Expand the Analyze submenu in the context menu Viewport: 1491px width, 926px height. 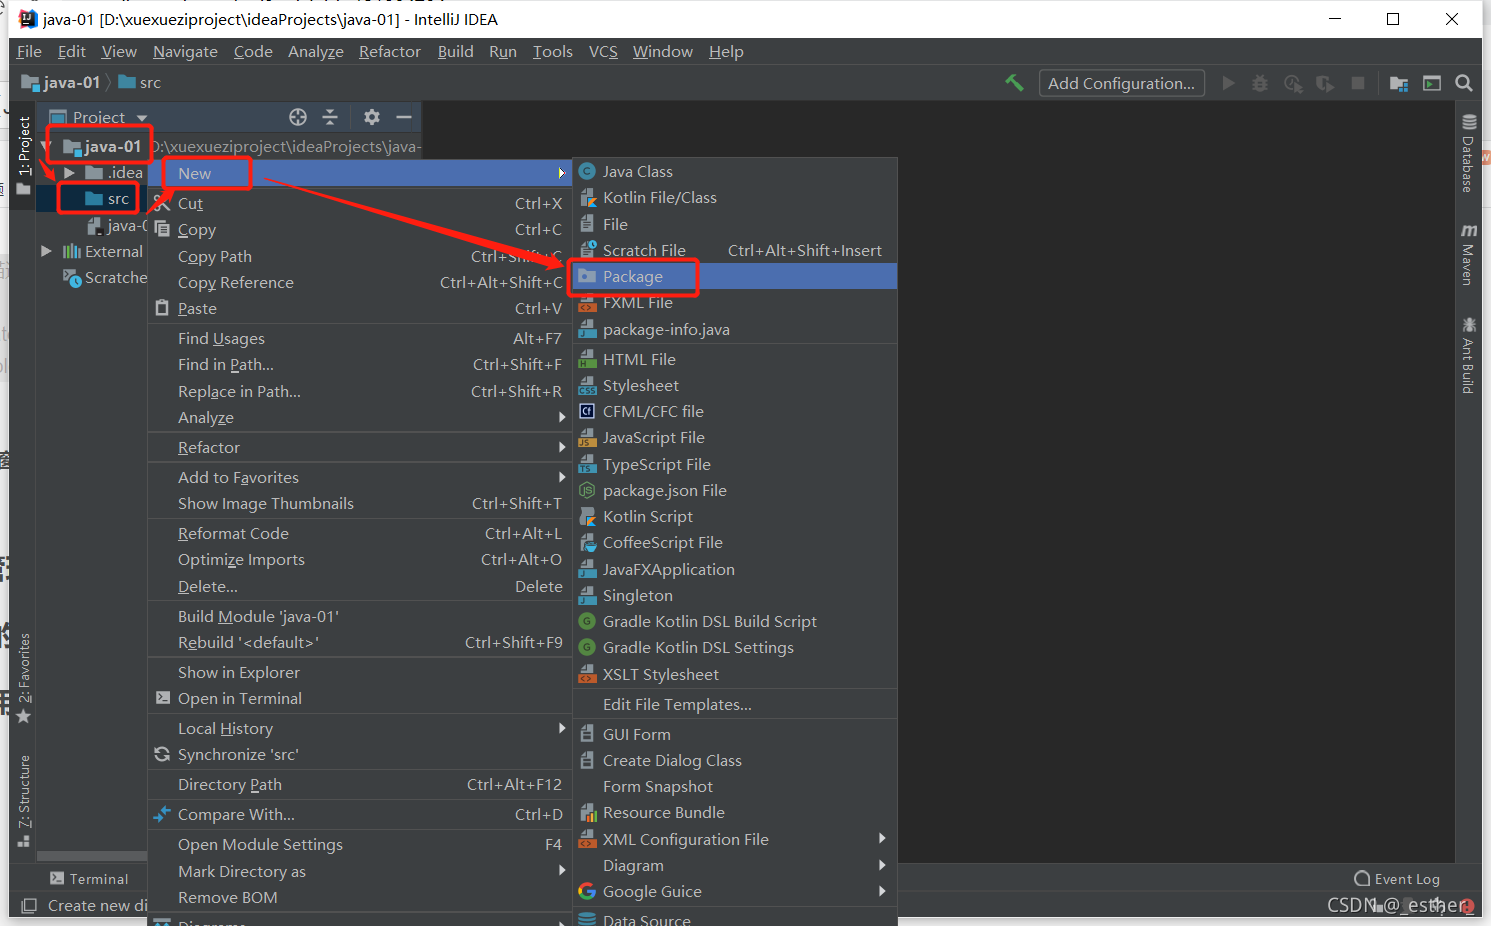[360, 417]
